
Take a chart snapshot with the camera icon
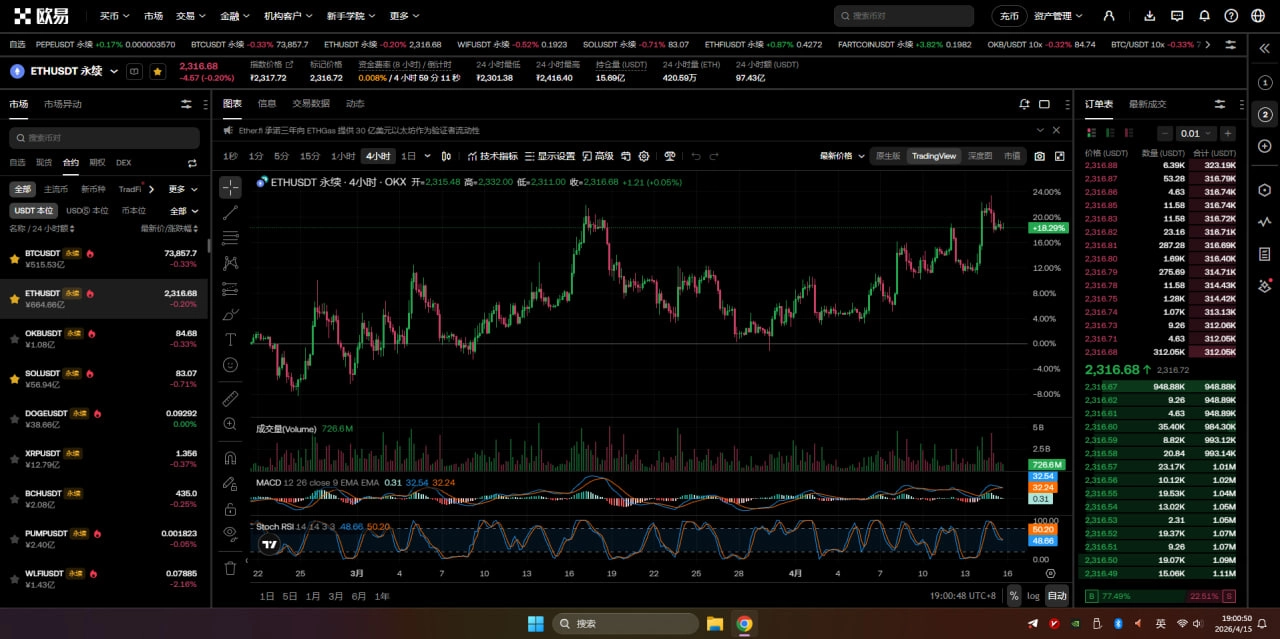1039,156
